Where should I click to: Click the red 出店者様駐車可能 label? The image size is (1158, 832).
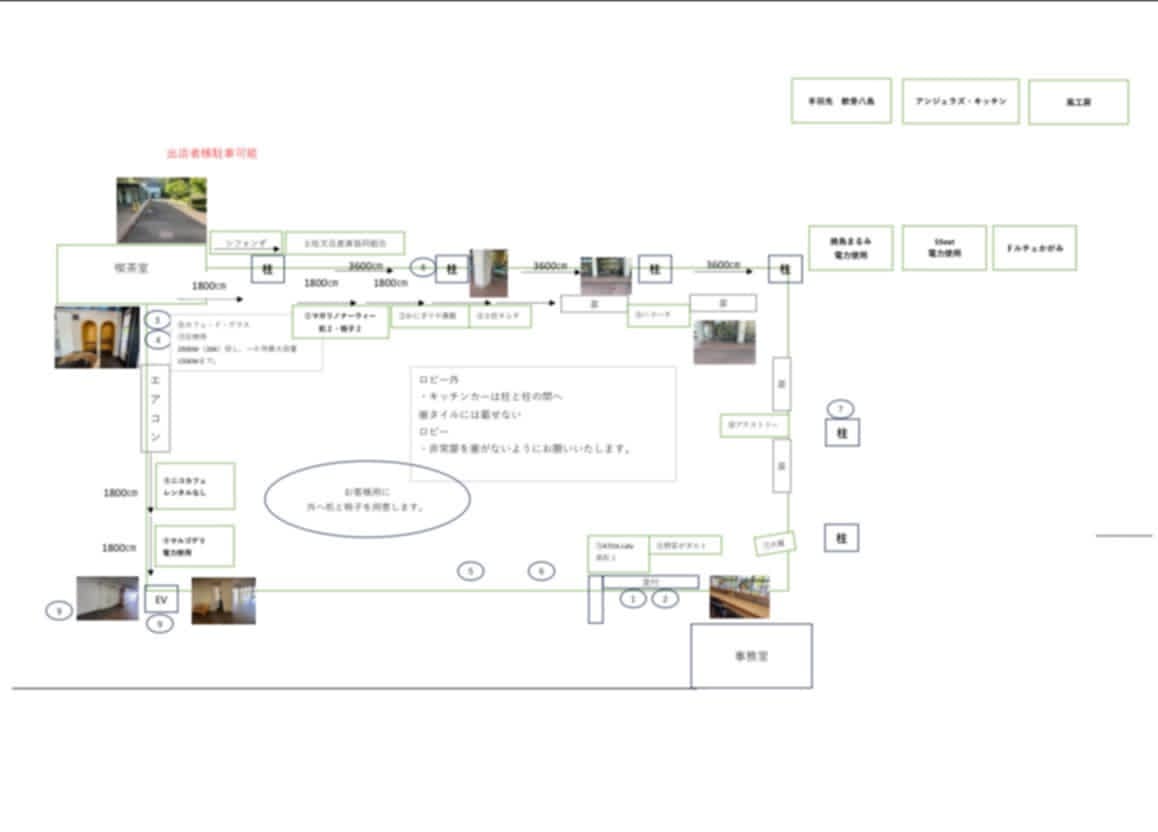click(212, 154)
